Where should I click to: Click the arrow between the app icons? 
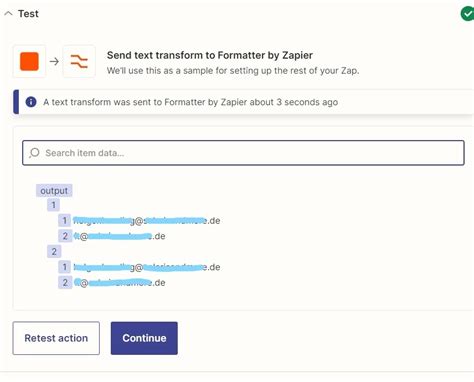54,61
